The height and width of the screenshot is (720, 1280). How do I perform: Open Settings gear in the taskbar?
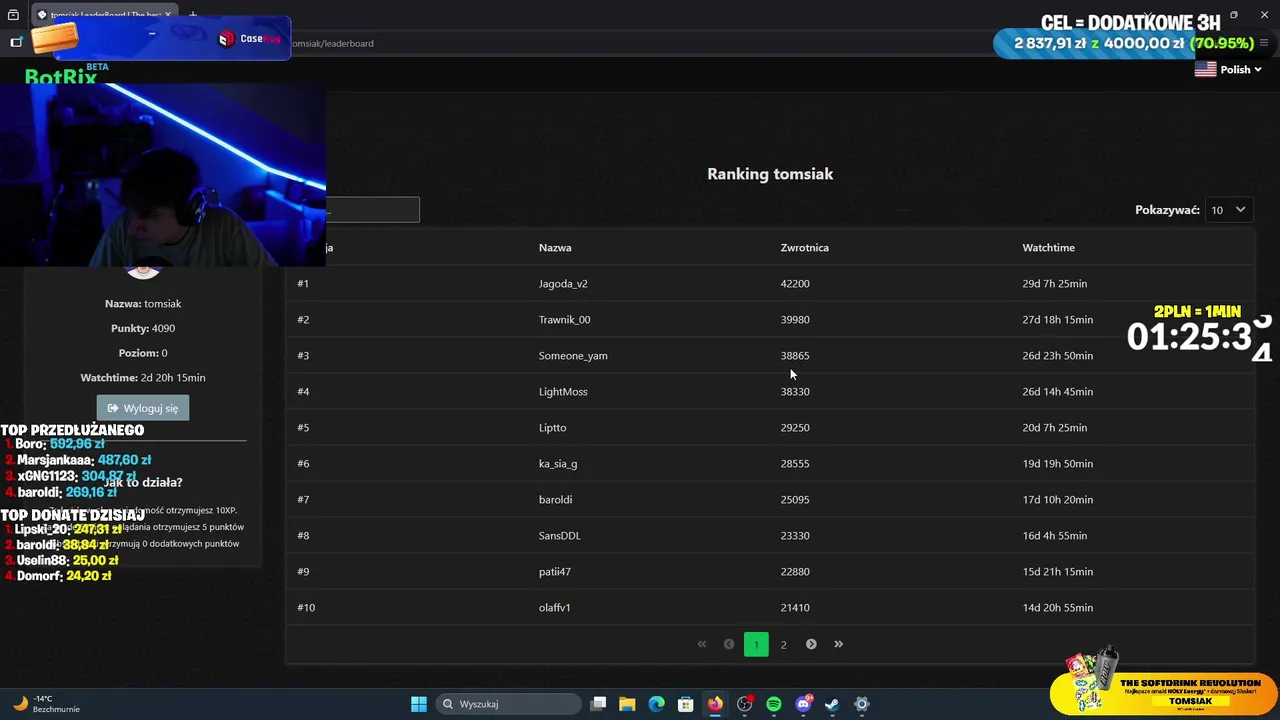coord(861,704)
